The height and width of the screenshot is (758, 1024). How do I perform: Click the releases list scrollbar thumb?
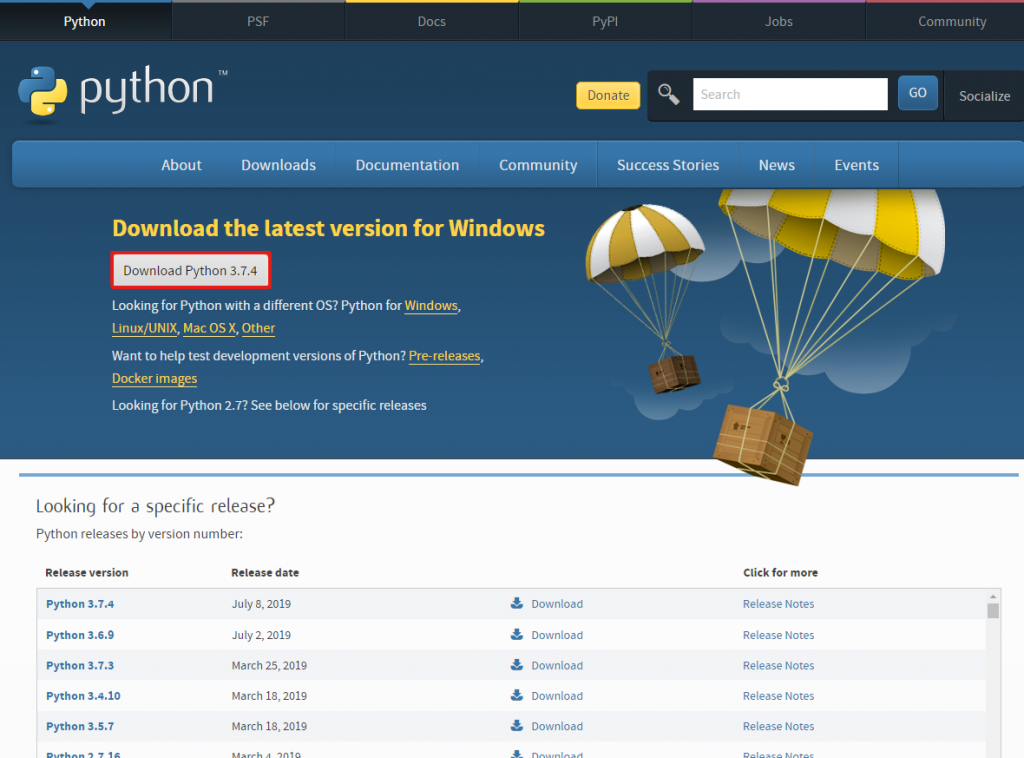tap(993, 610)
